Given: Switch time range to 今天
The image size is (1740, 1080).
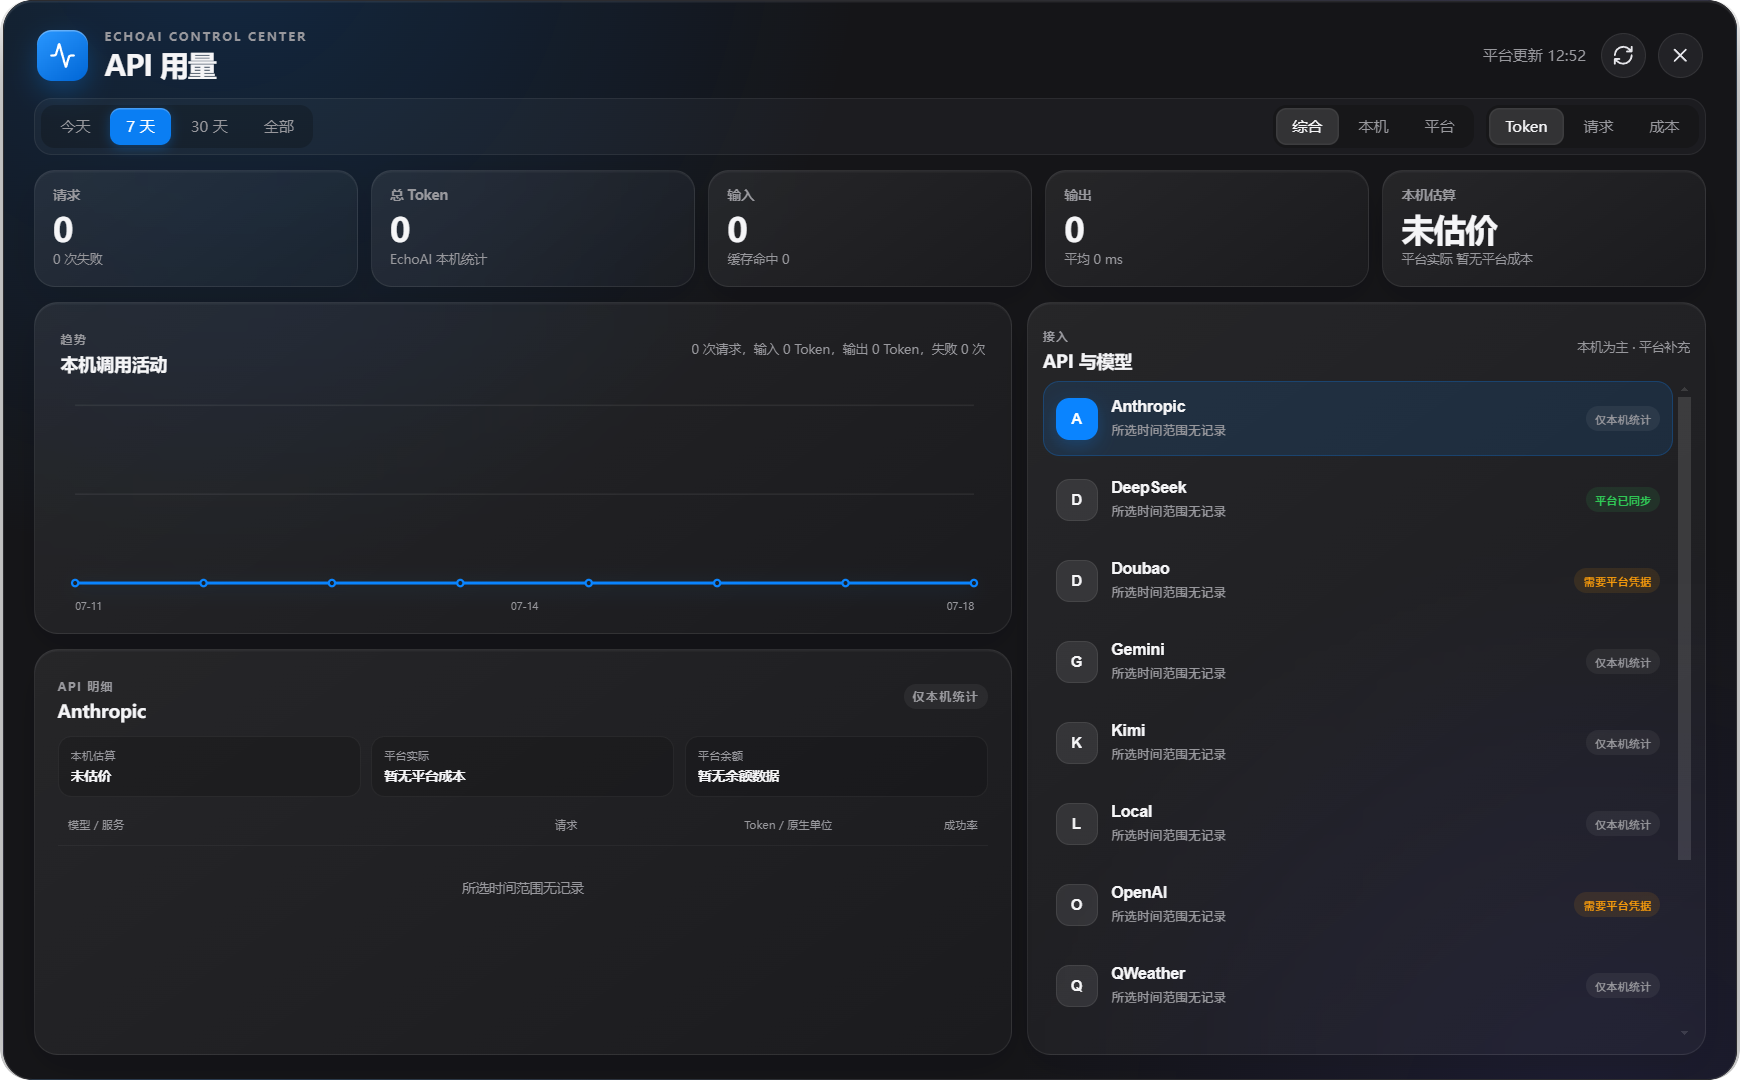Looking at the screenshot, I should pos(76,127).
